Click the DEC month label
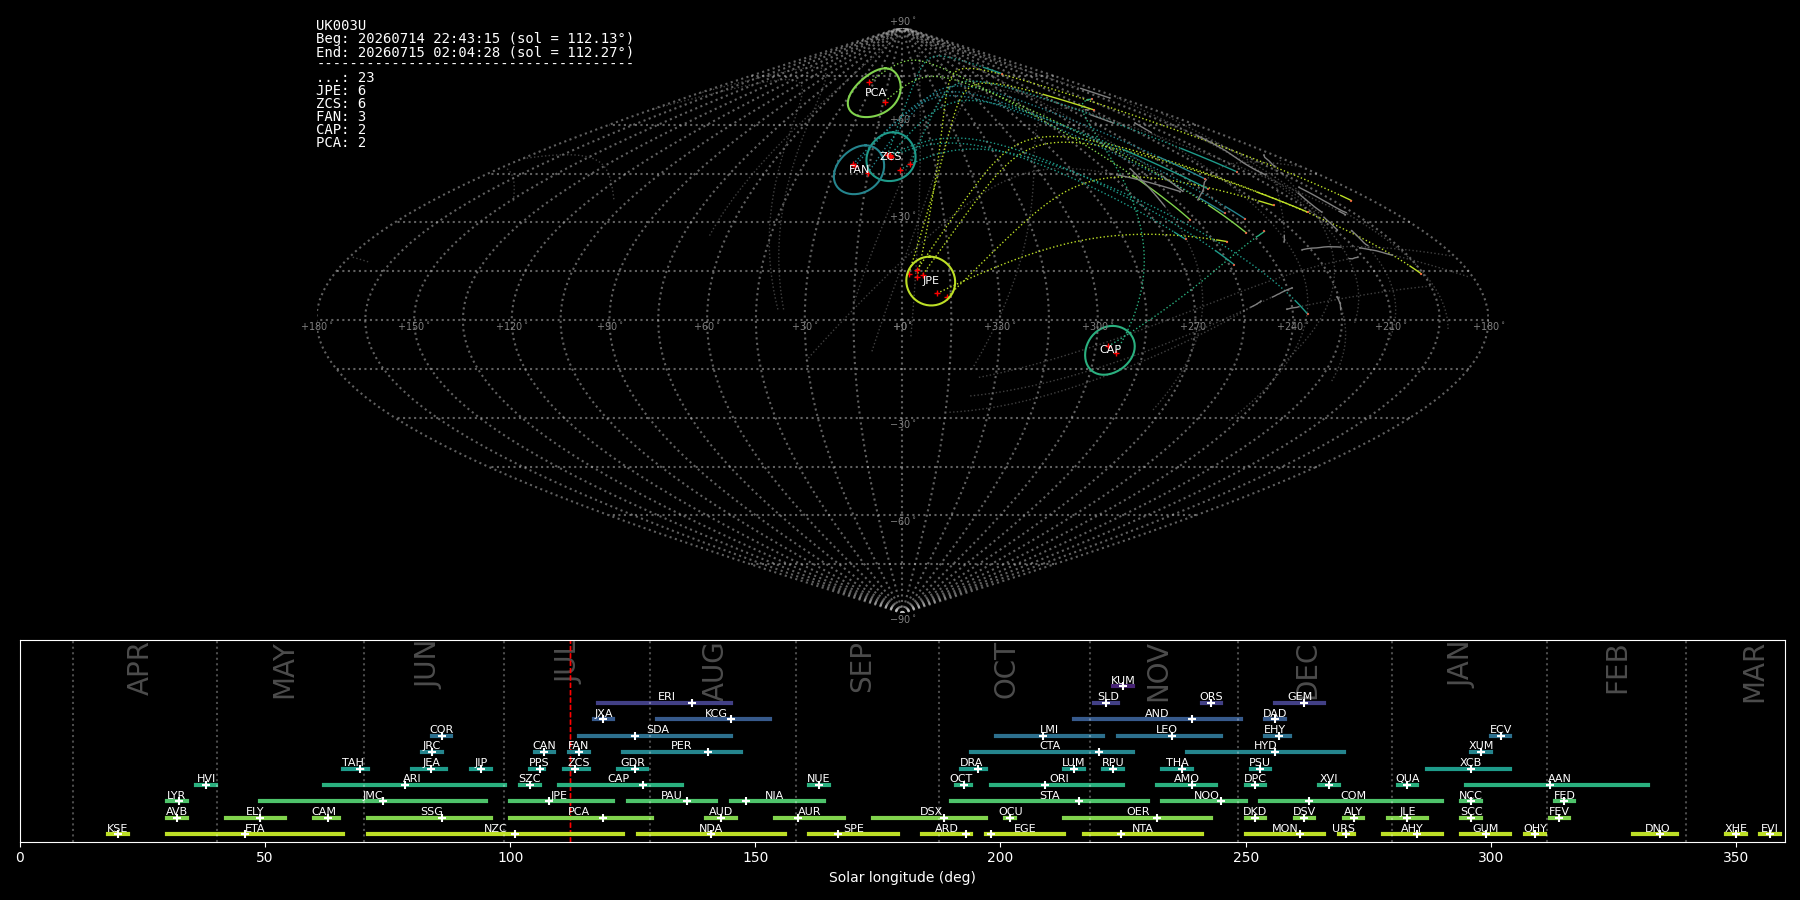The width and height of the screenshot is (1800, 900). [1307, 672]
